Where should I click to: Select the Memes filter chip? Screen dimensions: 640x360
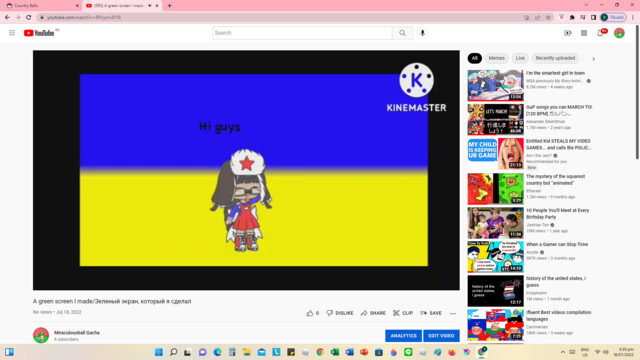pyautogui.click(x=496, y=58)
